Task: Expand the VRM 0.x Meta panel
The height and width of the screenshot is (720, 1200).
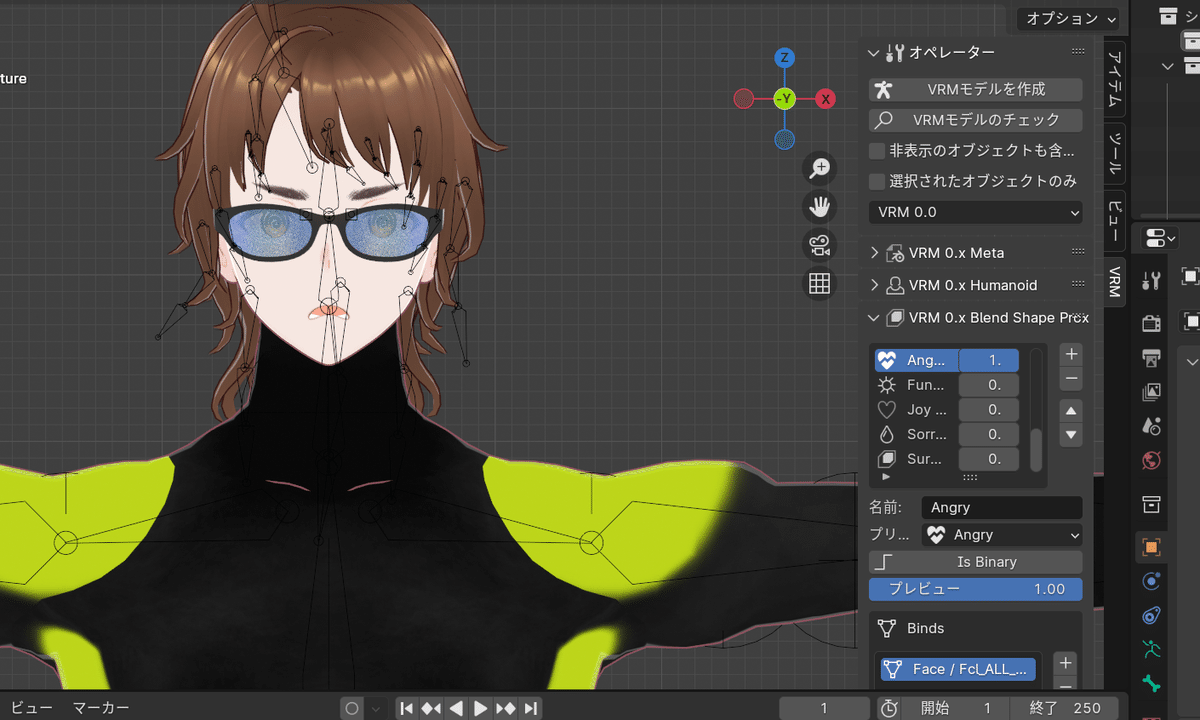Action: click(874, 253)
